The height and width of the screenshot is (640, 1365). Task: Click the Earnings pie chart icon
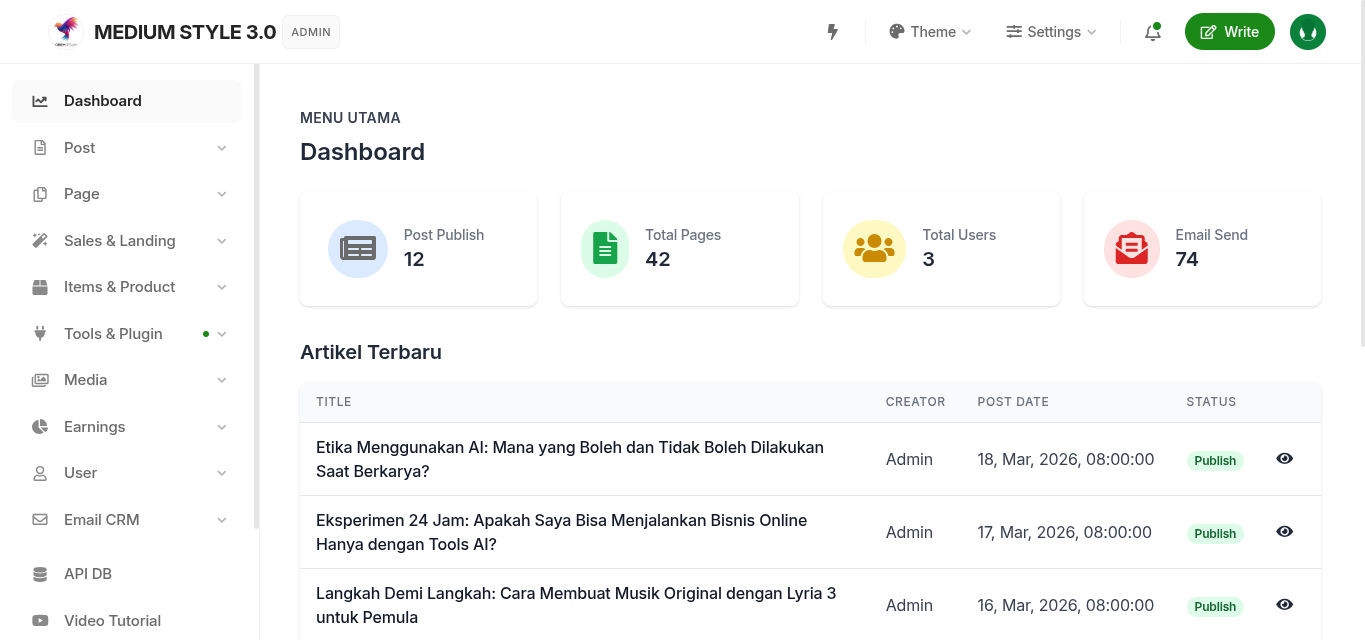40,427
